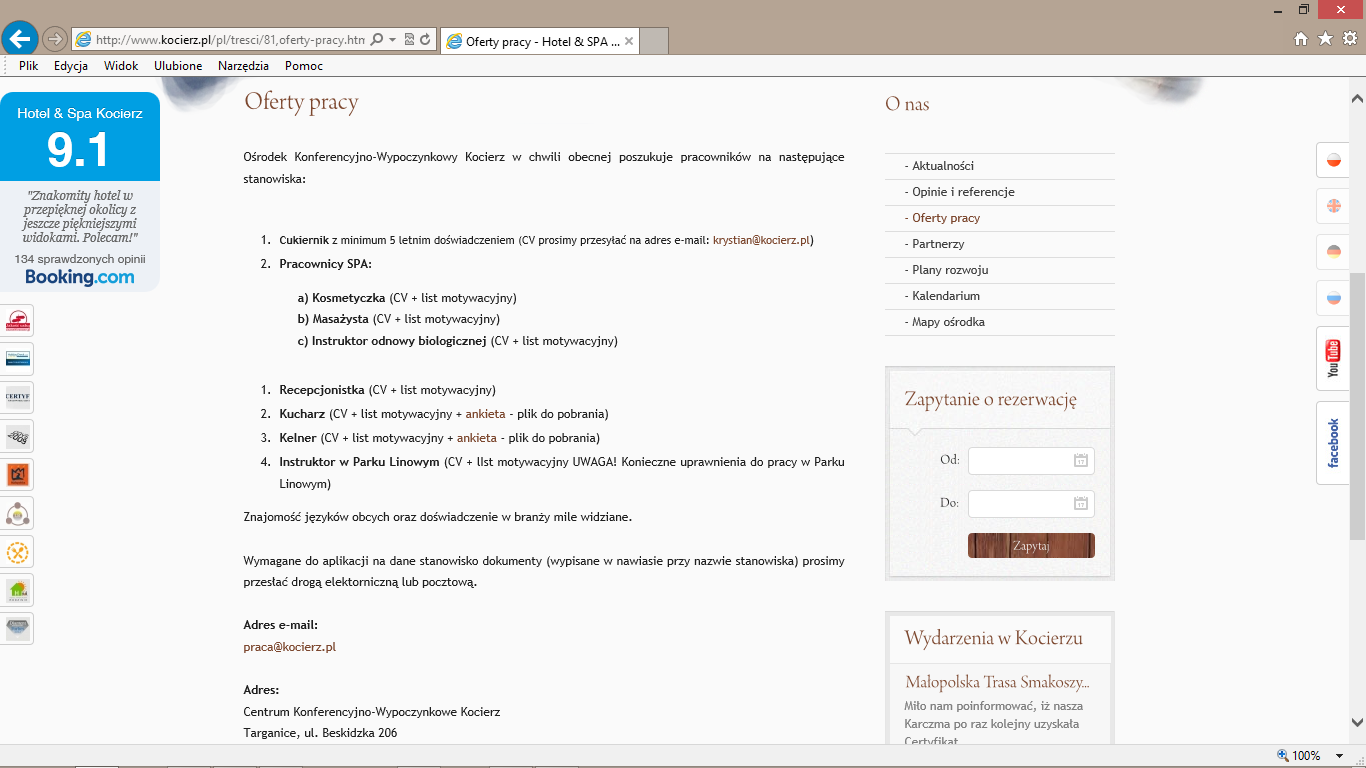Viewport: 1366px width, 768px height.
Task: Open calendar picker for Od date
Action: tap(1081, 460)
